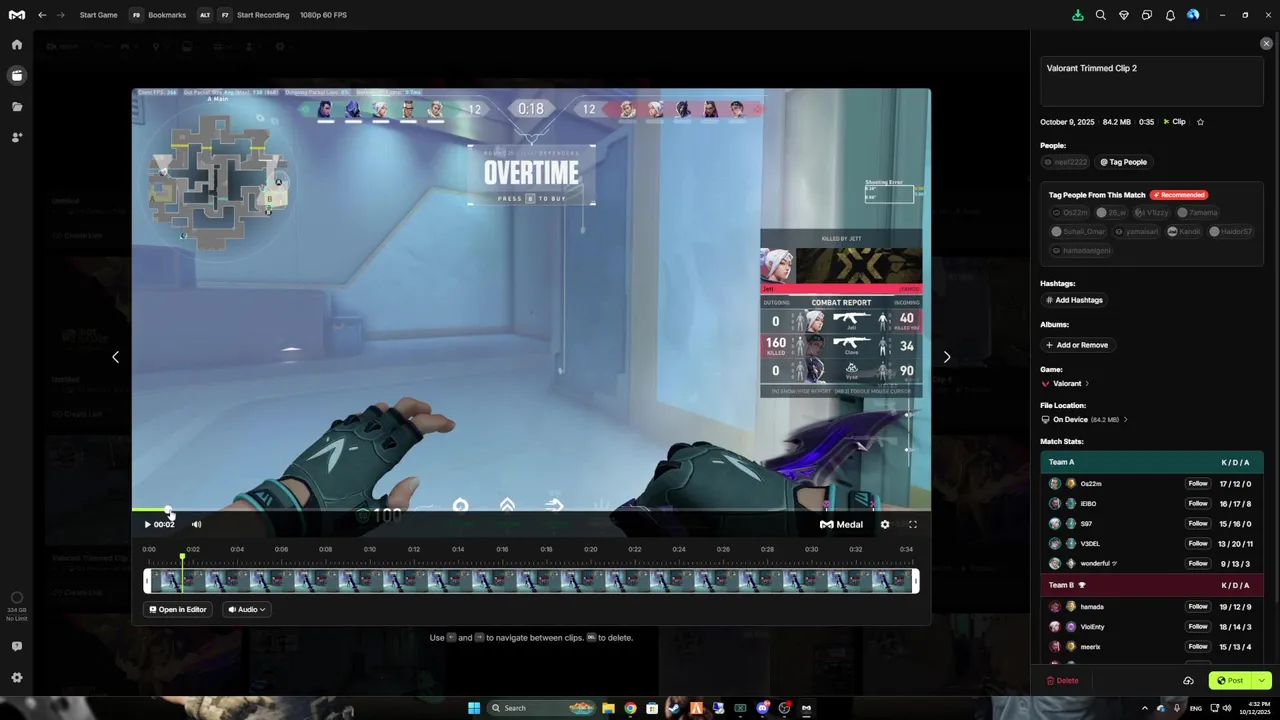Click the clip filmstrip thumbnail track
Screen dimensions: 1280x720
[x=531, y=581]
